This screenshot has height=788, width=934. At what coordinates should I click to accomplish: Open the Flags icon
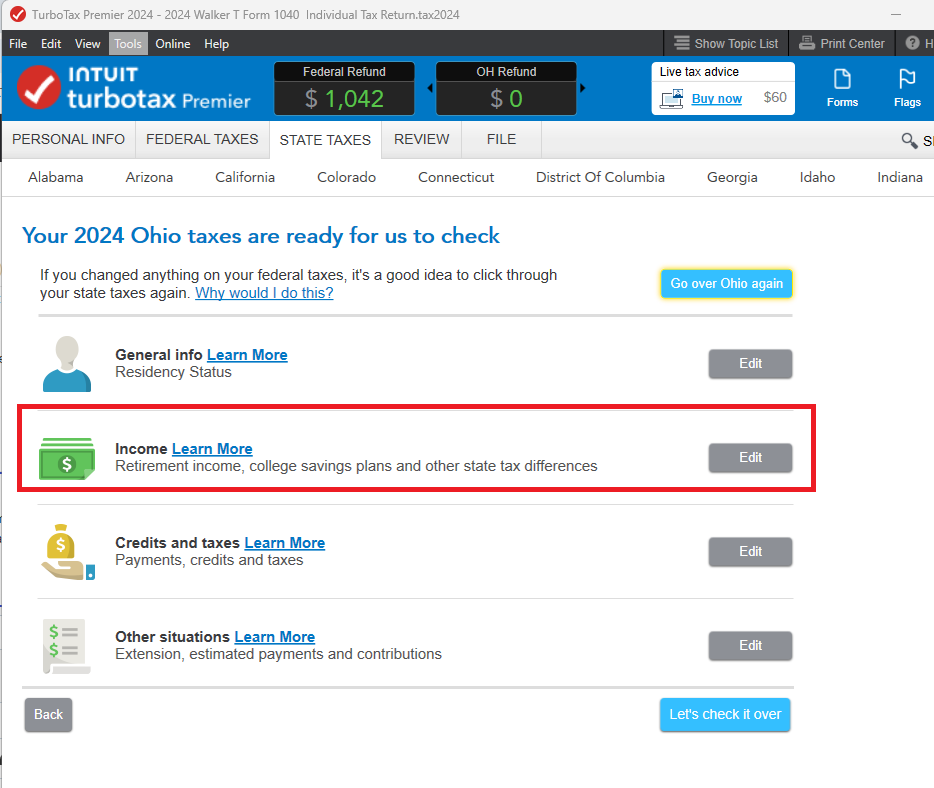[907, 79]
